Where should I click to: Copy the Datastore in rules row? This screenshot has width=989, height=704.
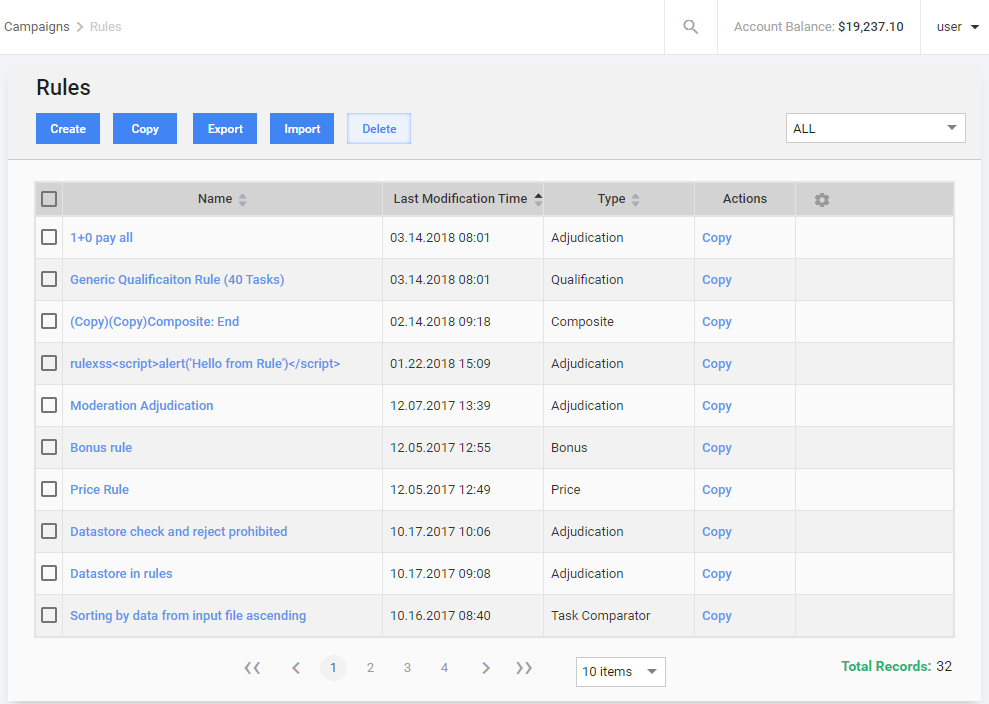point(717,573)
